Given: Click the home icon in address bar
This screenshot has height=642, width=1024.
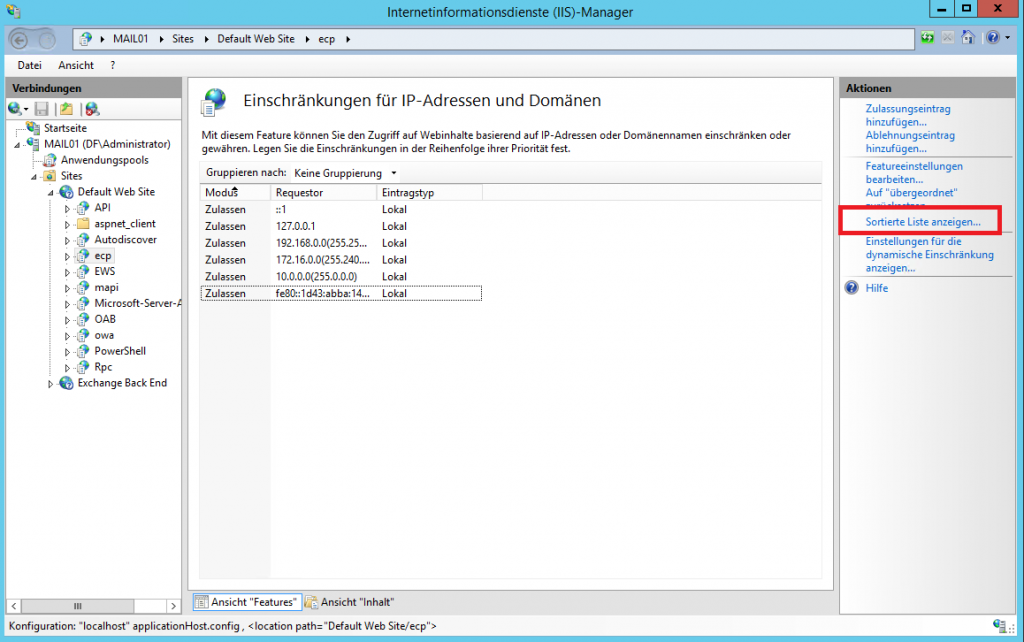Looking at the screenshot, I should coord(966,37).
